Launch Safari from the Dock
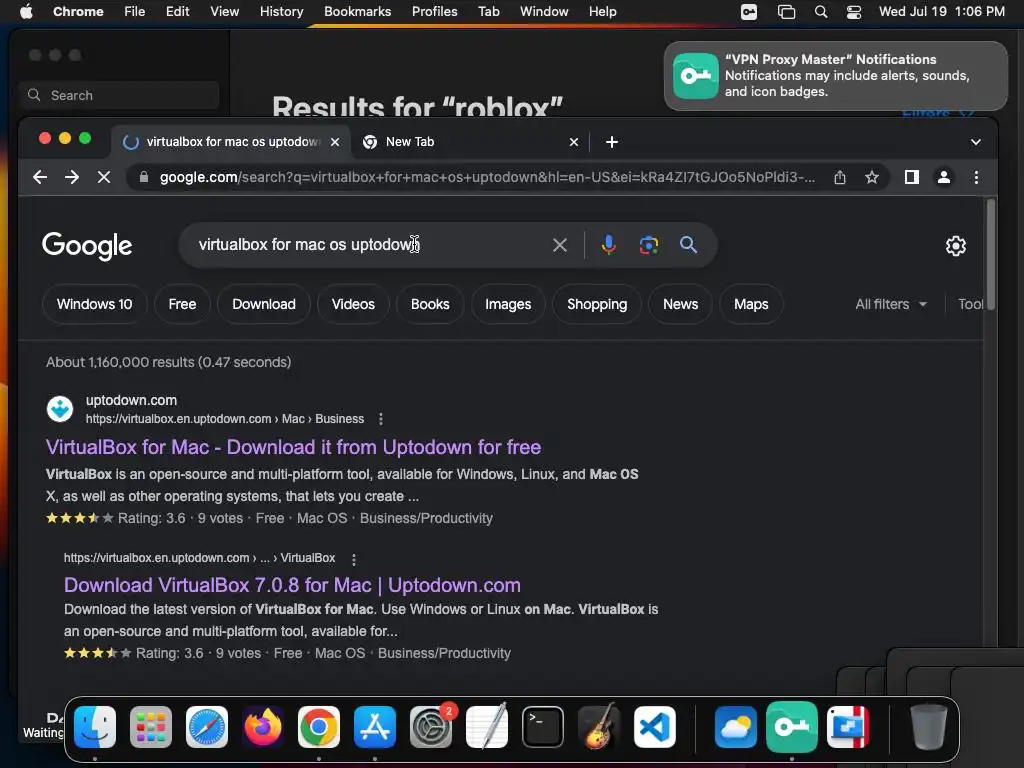This screenshot has height=768, width=1024. pyautogui.click(x=207, y=727)
